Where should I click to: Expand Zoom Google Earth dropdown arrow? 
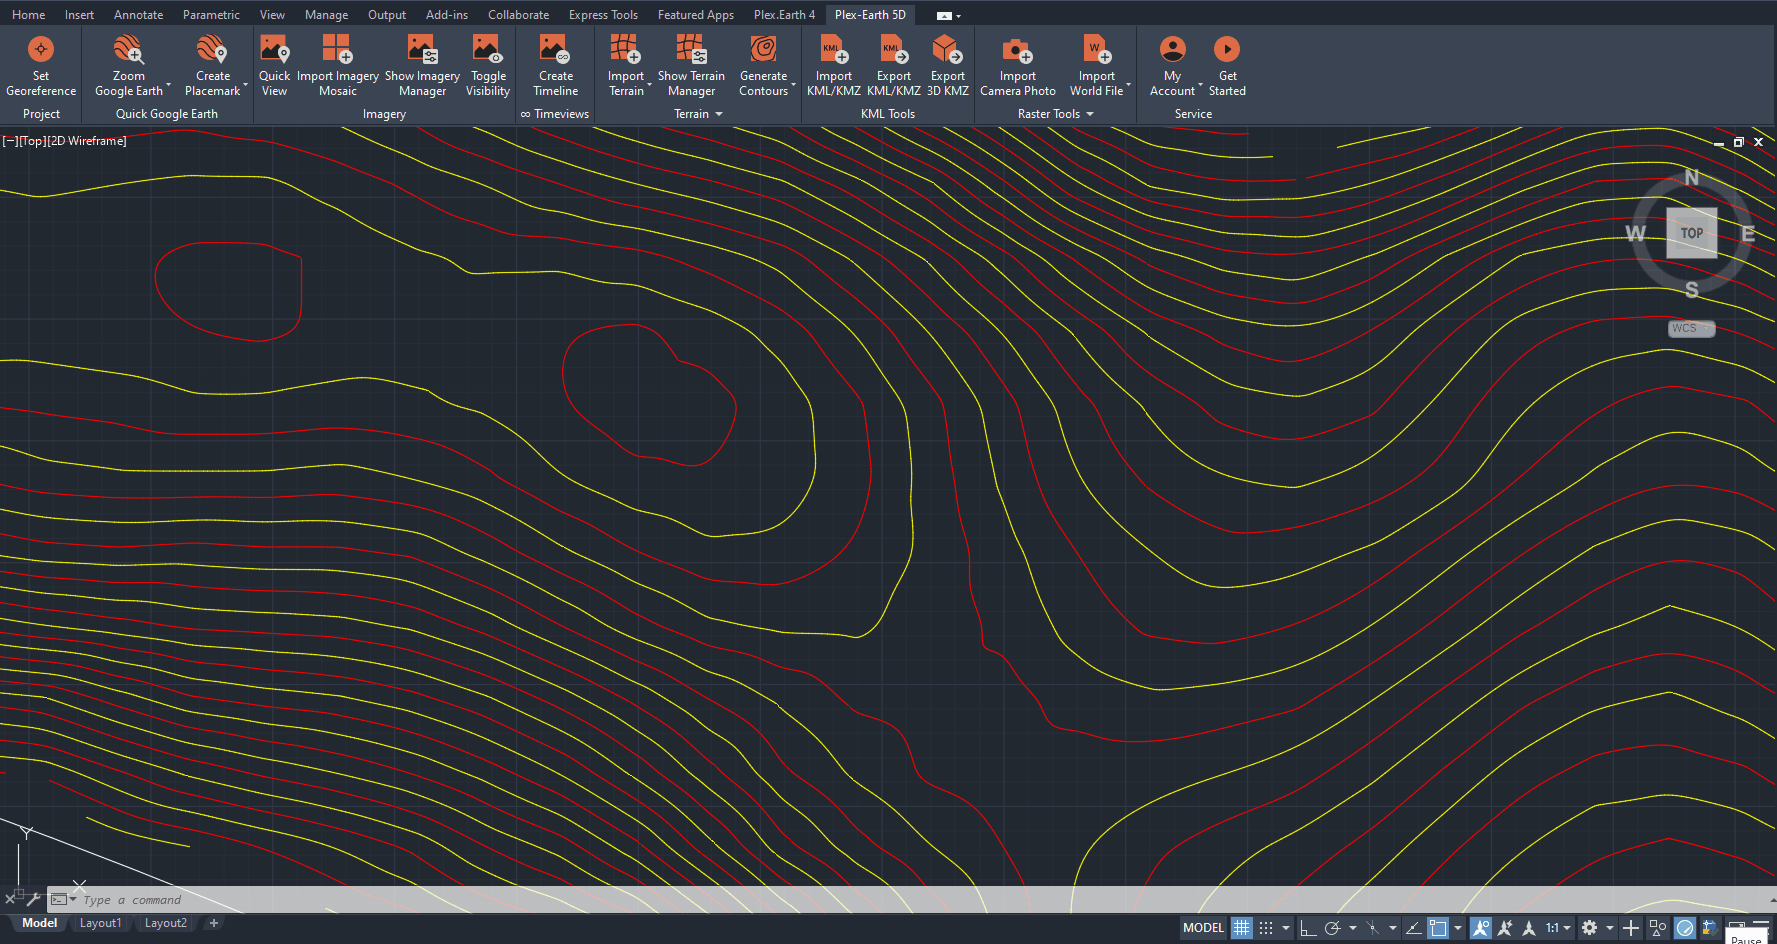(168, 85)
